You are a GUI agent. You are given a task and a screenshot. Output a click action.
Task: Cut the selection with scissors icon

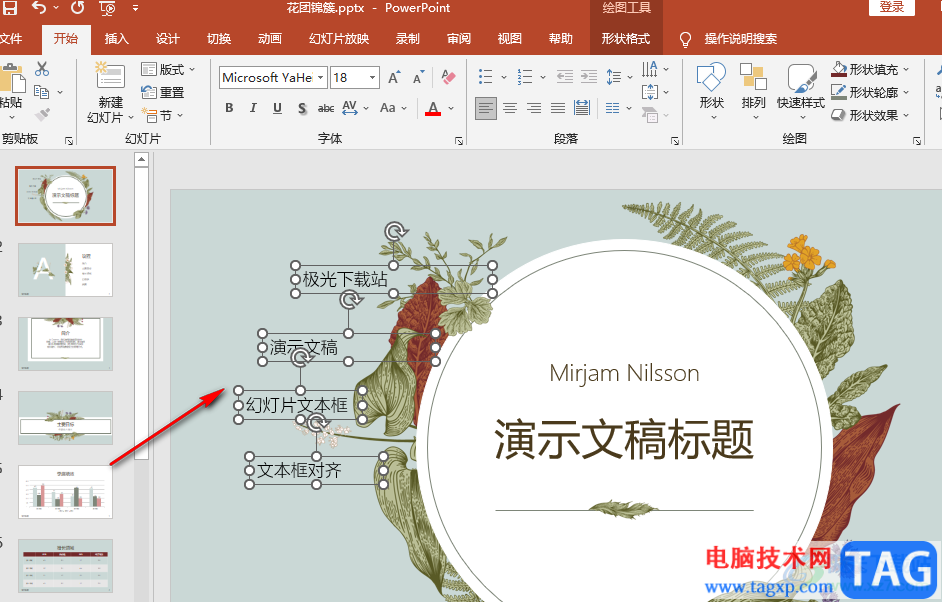point(41,68)
